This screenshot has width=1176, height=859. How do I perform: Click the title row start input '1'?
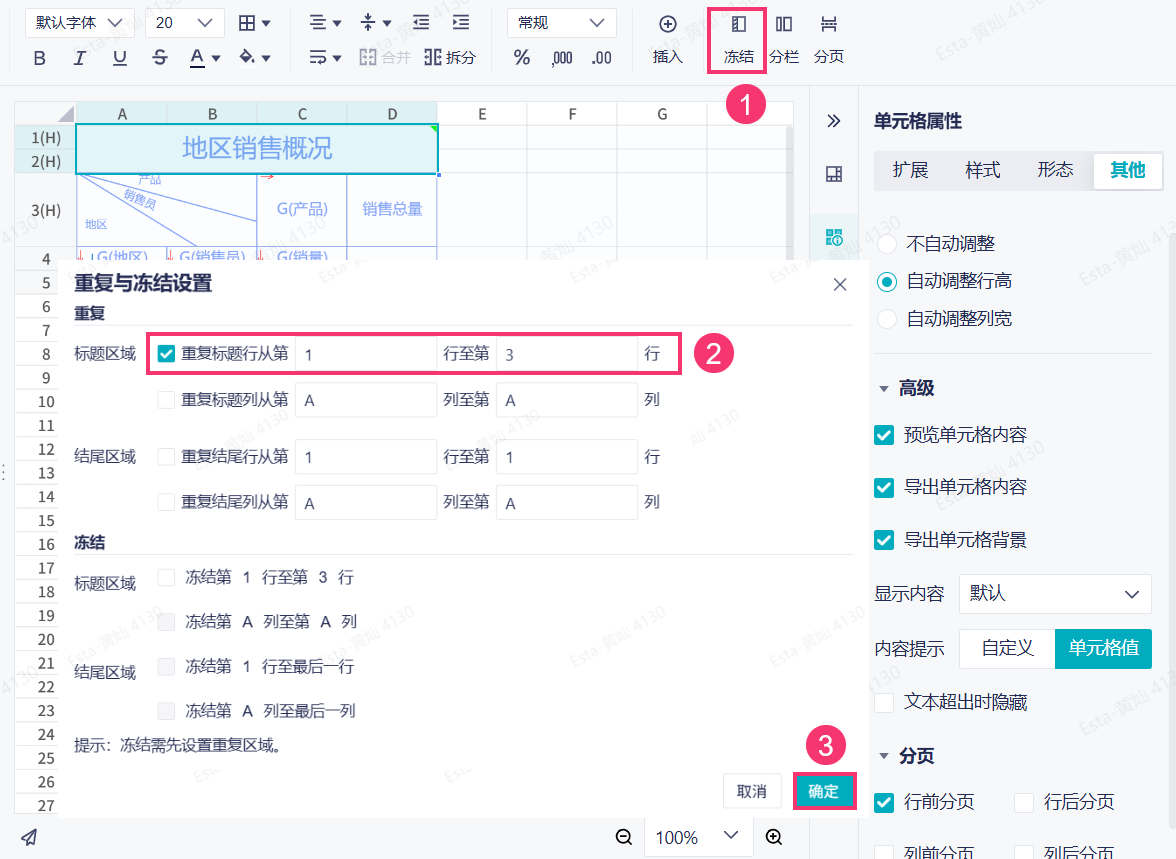(x=366, y=354)
